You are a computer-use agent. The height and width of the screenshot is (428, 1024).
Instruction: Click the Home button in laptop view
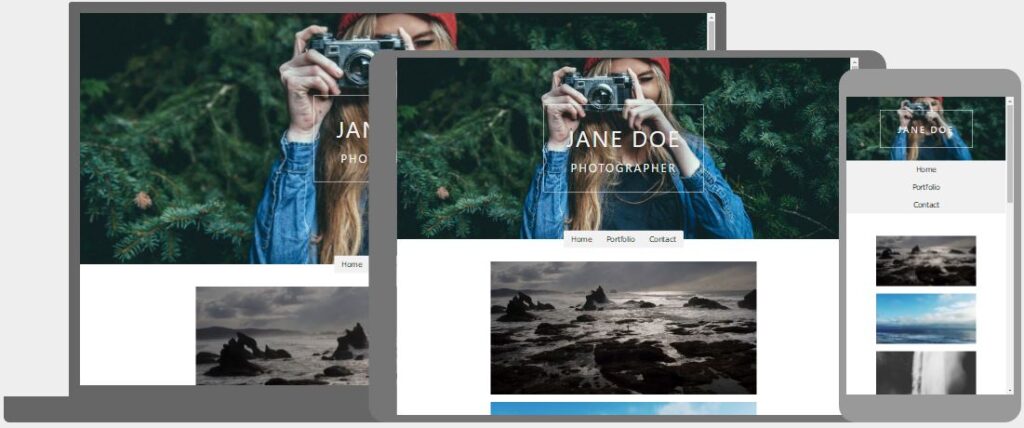click(351, 264)
